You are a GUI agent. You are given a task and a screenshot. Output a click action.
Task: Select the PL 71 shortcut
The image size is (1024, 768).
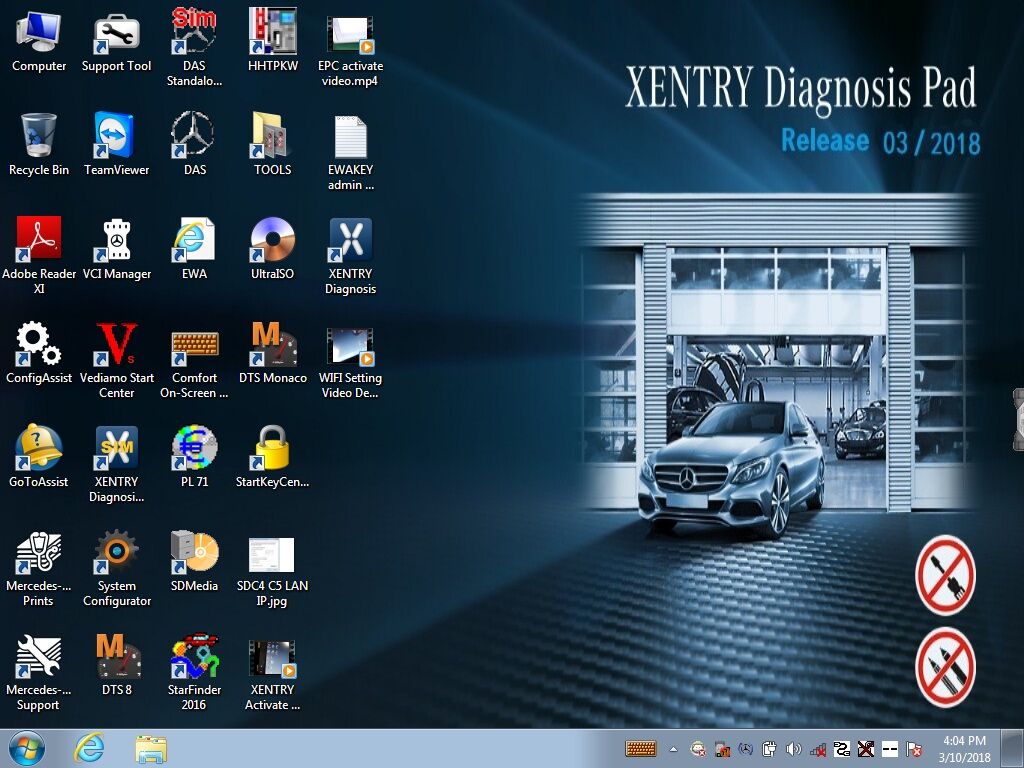194,456
